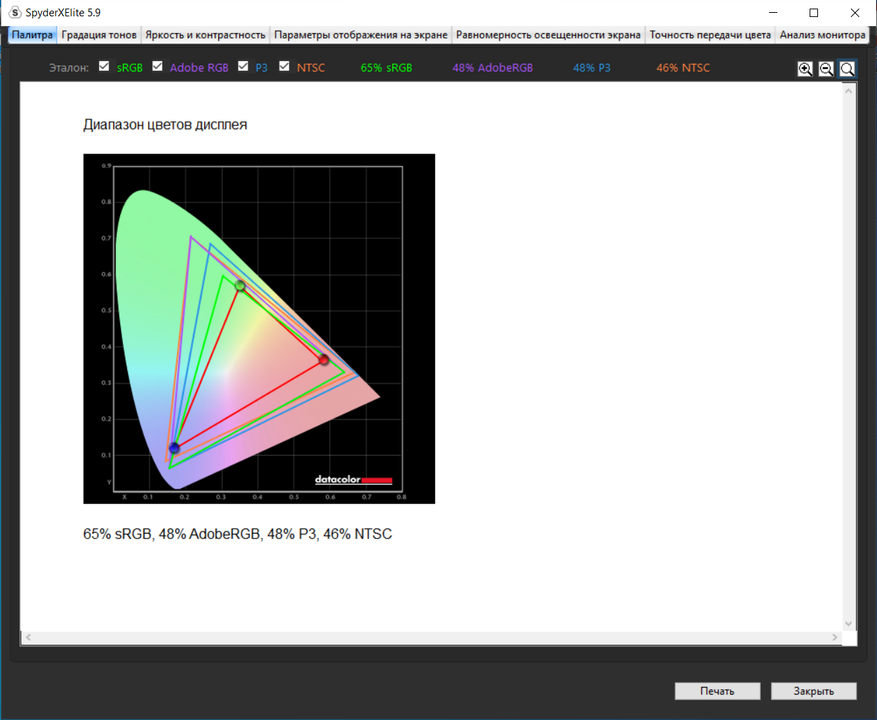Image resolution: width=877 pixels, height=720 pixels.
Task: Open the Градация тонов tab
Action: click(99, 35)
